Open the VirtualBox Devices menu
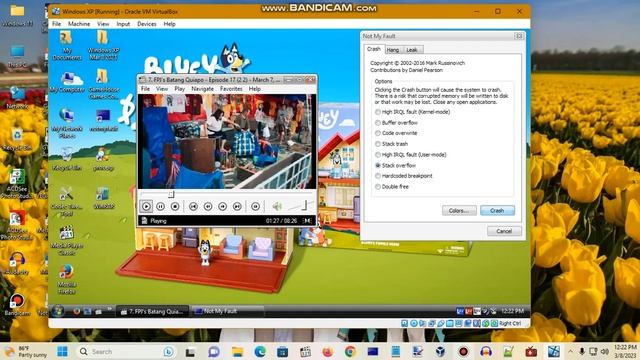This screenshot has height=360, width=640. click(147, 24)
